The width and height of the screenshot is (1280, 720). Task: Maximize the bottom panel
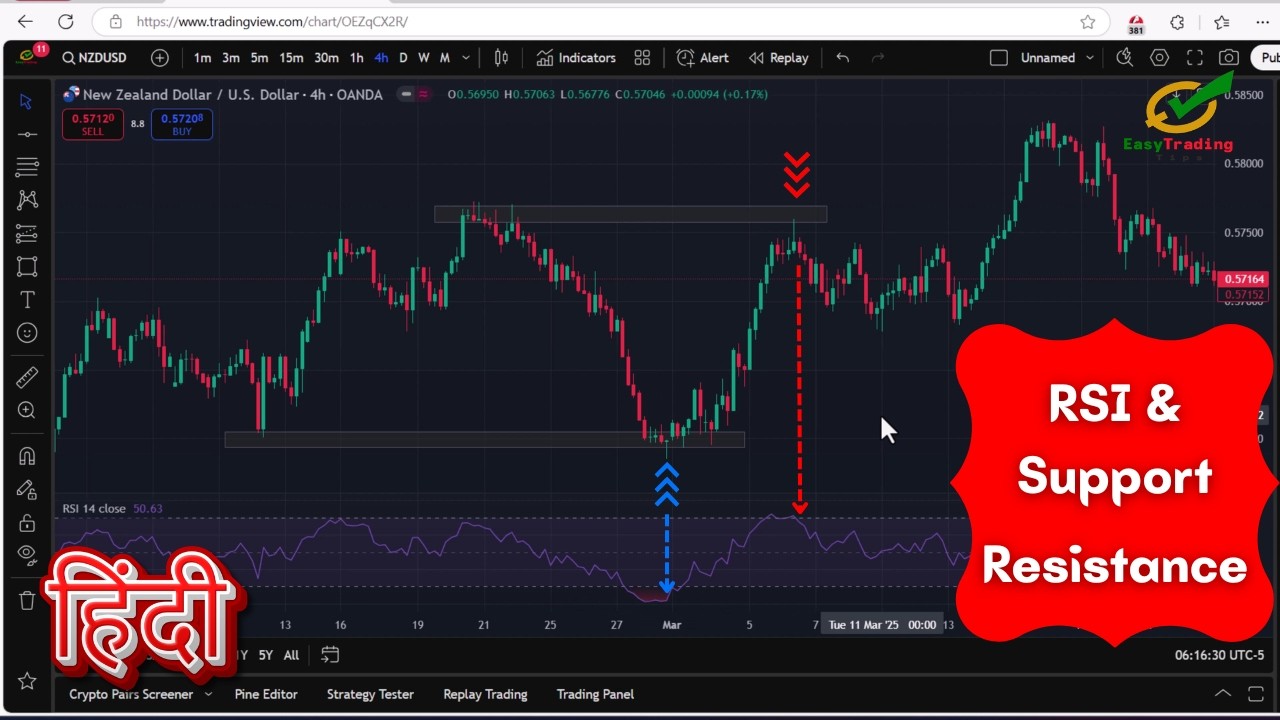[x=1256, y=693]
